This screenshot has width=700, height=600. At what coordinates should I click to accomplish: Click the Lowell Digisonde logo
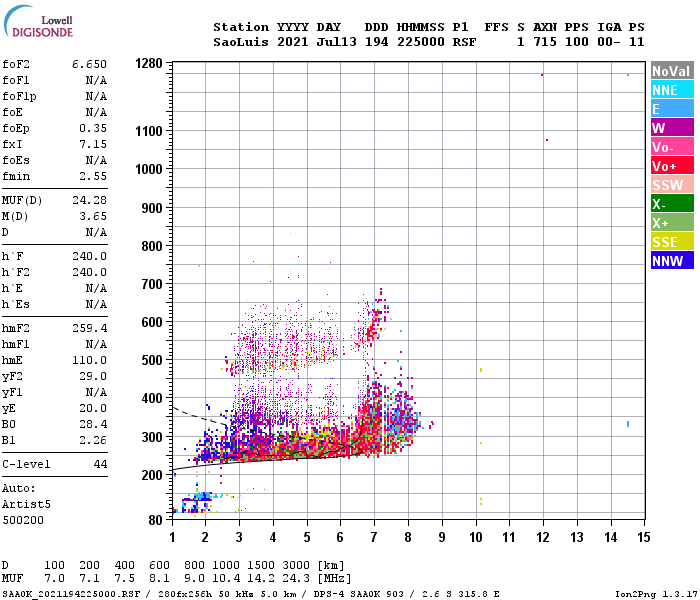point(38,21)
